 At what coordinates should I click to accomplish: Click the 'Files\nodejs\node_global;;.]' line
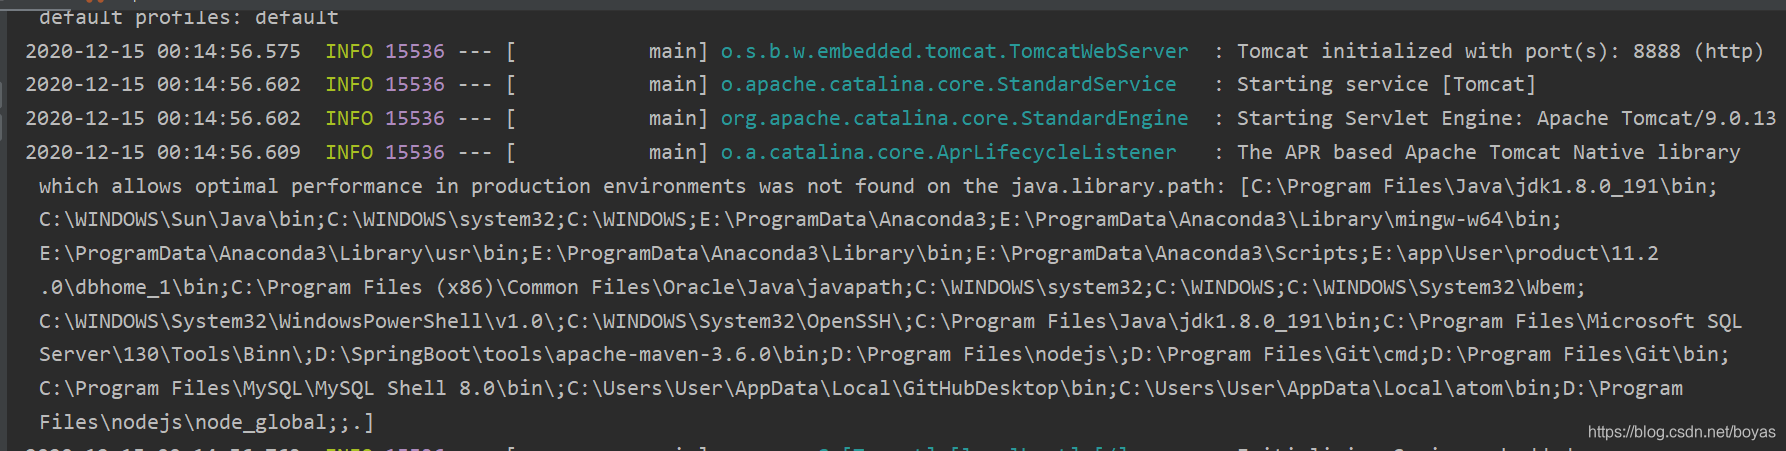(x=206, y=423)
